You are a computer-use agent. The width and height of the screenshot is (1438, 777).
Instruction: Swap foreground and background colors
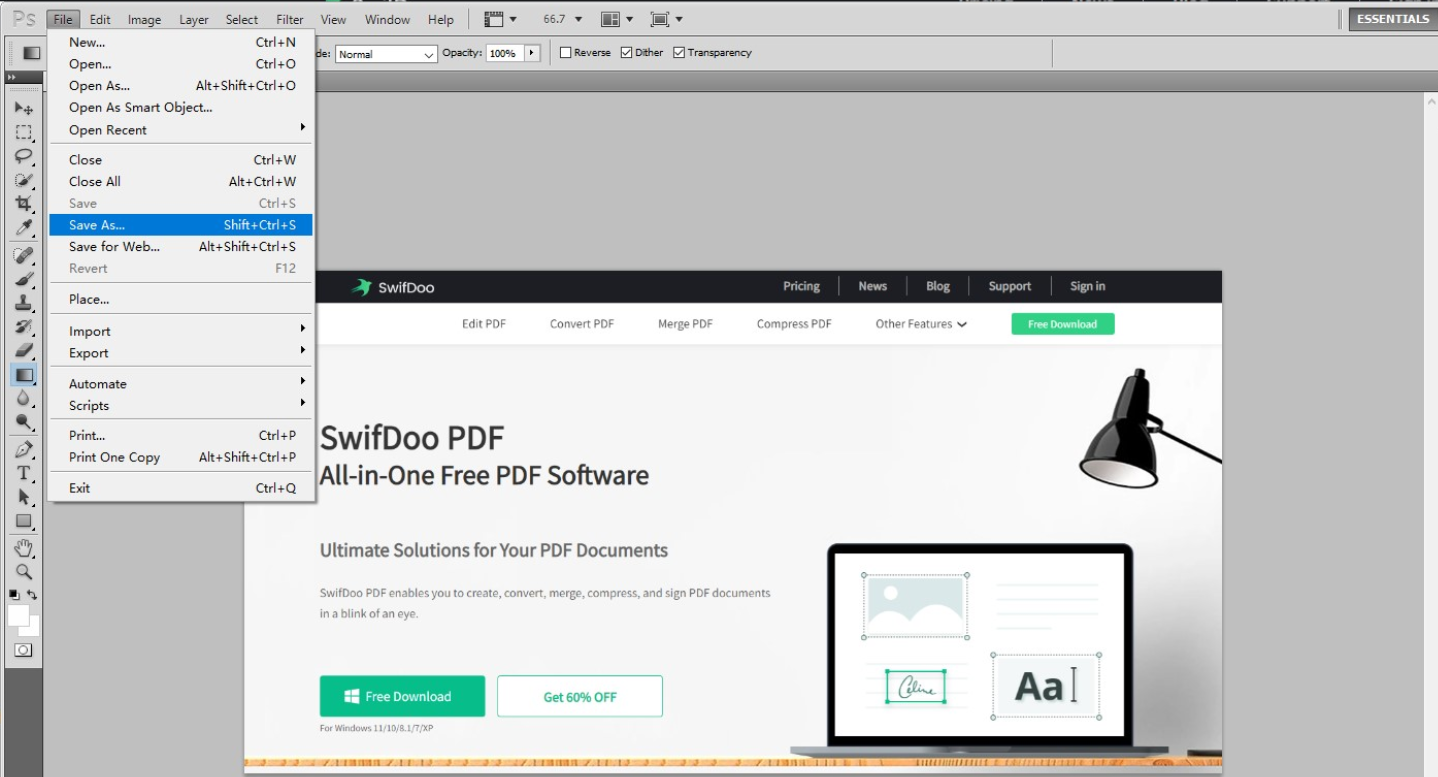click(32, 594)
